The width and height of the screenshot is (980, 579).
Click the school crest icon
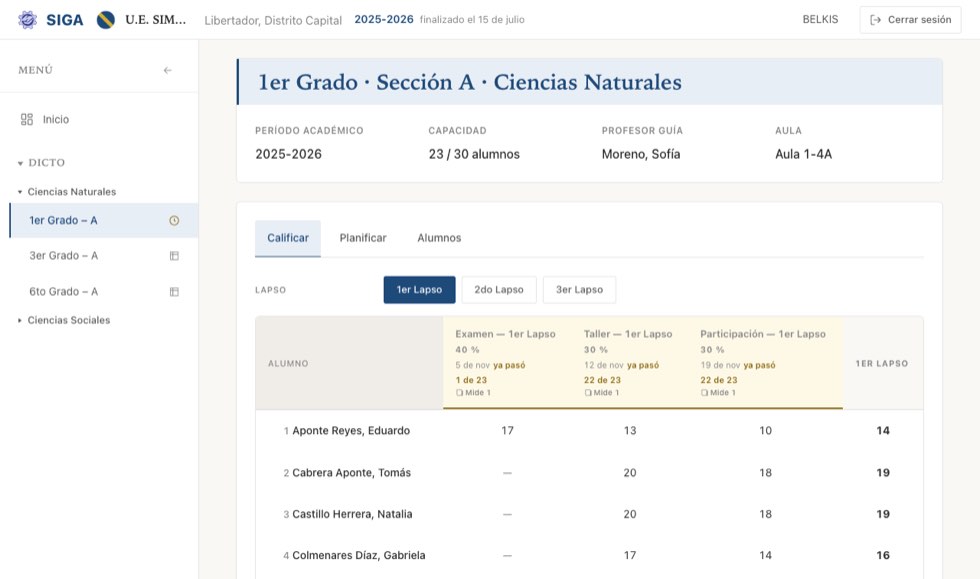106,20
